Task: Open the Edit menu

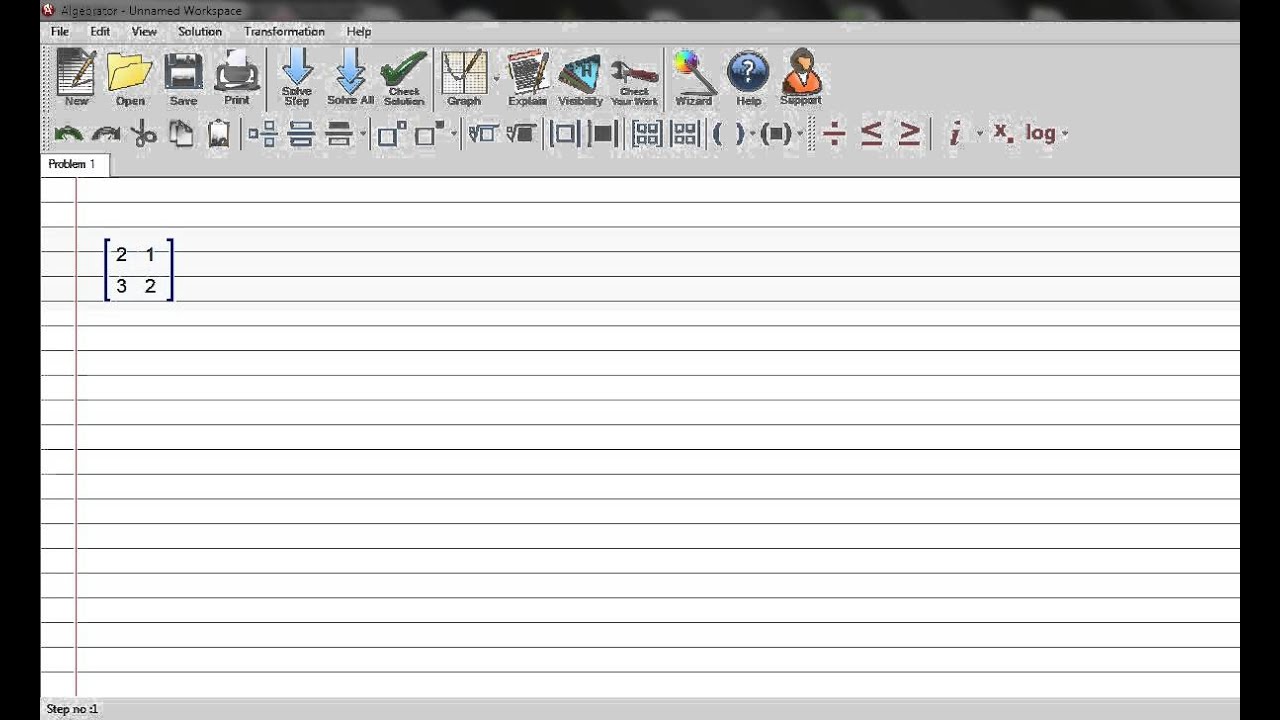Action: coord(100,31)
